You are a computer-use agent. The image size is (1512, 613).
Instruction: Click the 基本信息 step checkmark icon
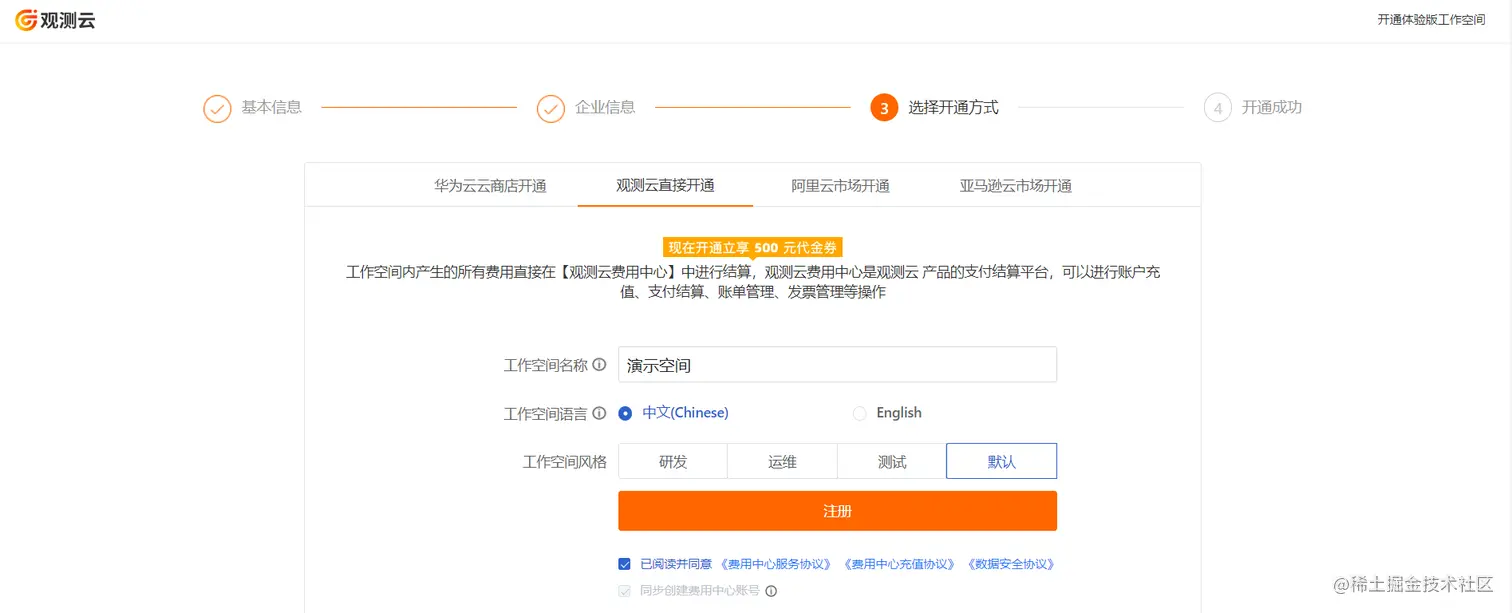coord(217,108)
